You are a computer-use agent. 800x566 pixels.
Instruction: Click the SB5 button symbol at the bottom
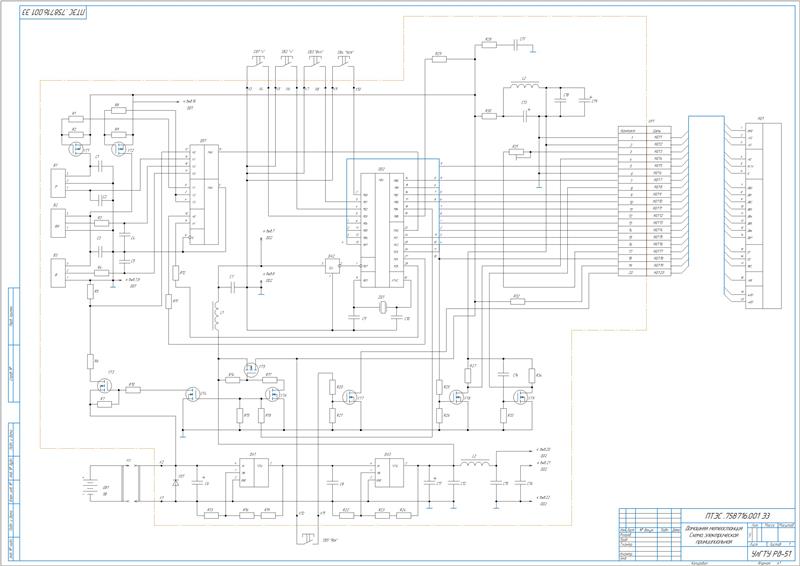click(x=308, y=538)
